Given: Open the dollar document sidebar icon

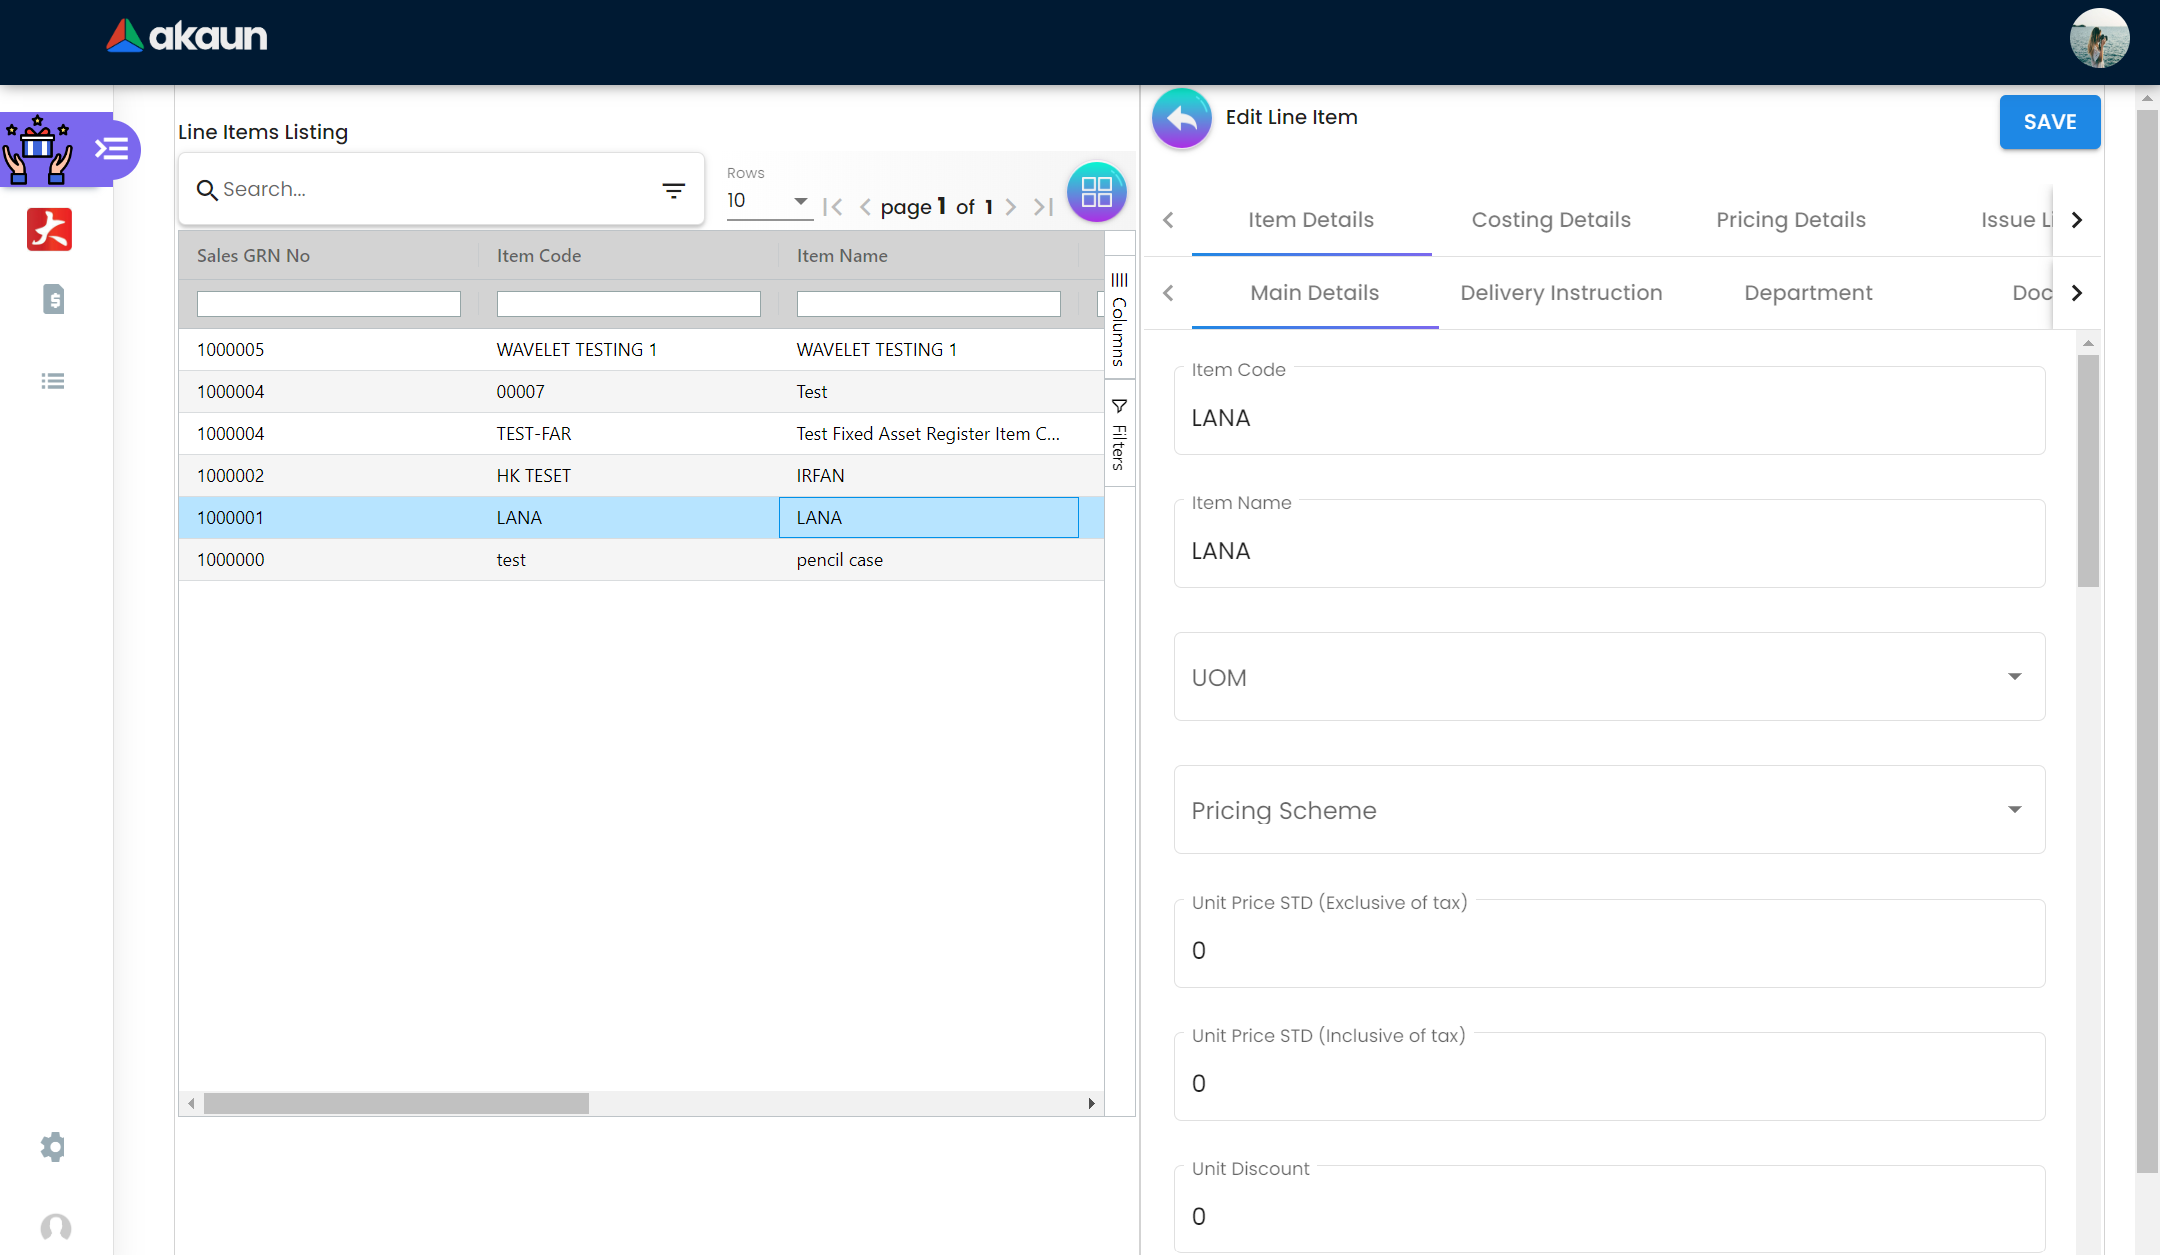Looking at the screenshot, I should (x=53, y=299).
